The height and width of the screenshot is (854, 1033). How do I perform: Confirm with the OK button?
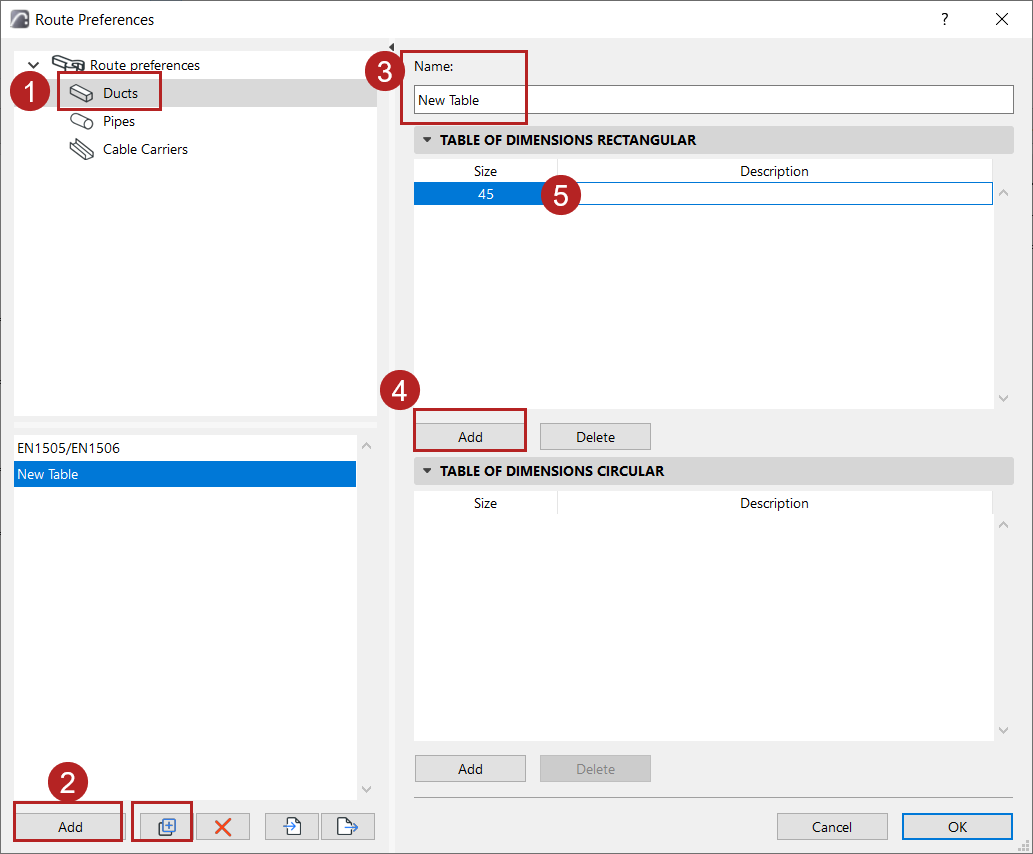(957, 826)
